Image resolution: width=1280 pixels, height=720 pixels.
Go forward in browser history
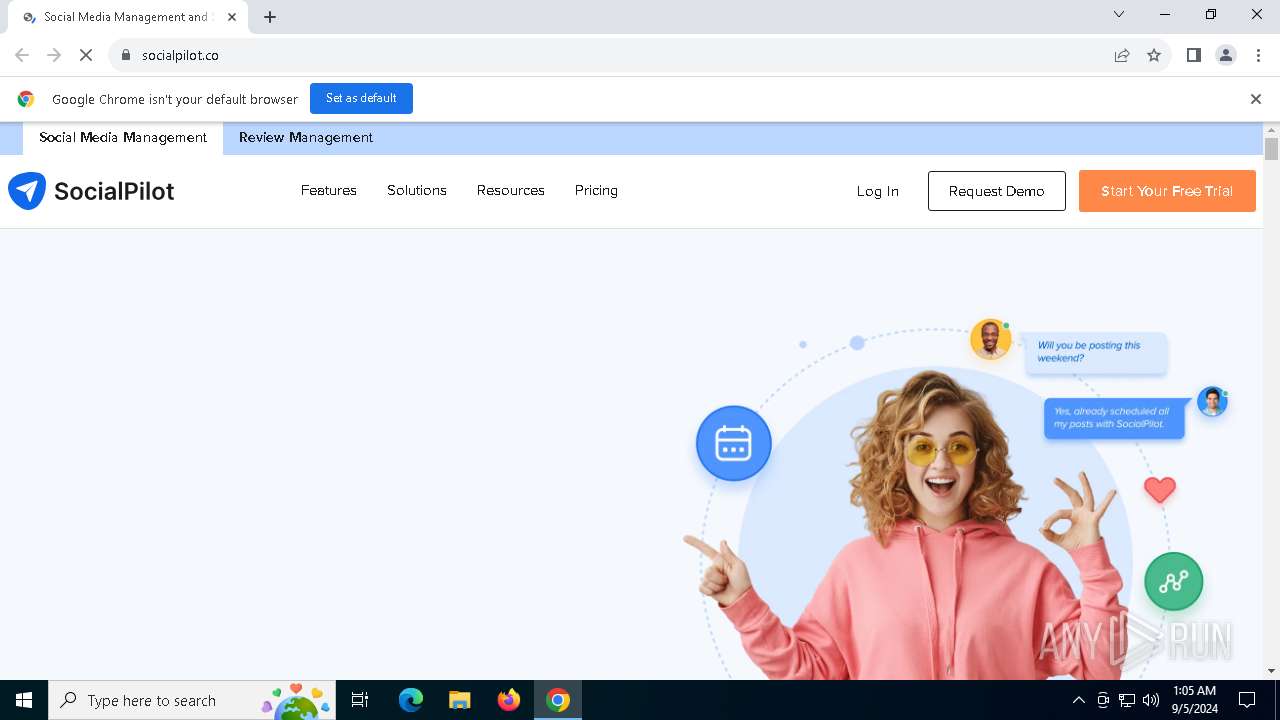click(54, 55)
